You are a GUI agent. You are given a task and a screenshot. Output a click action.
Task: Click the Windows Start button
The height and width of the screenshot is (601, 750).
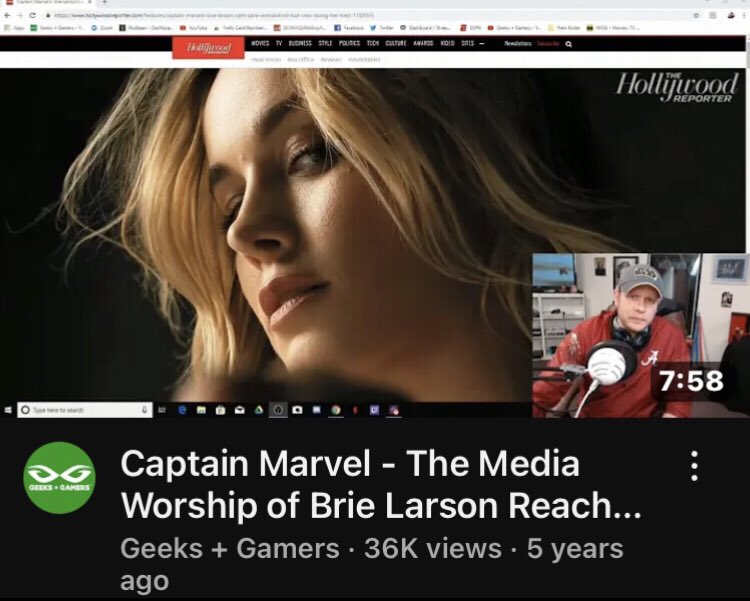pos(8,410)
